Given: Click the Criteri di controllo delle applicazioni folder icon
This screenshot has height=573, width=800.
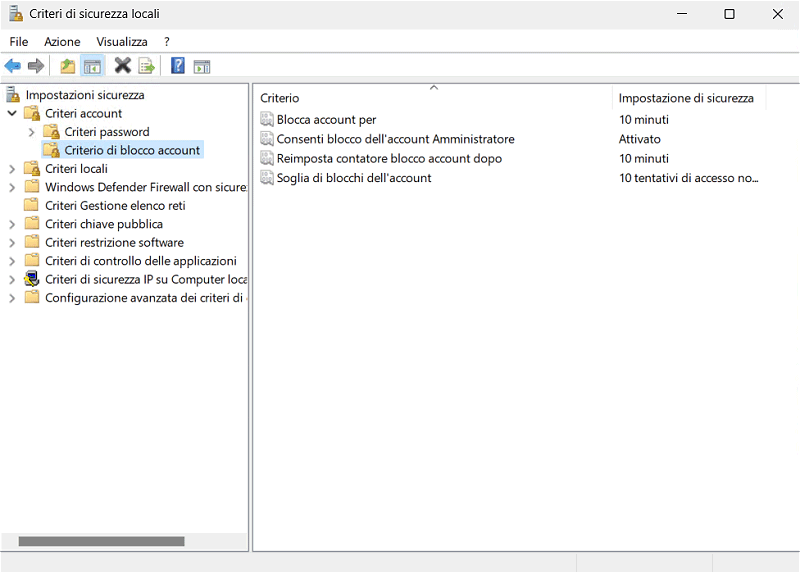Looking at the screenshot, I should click(x=32, y=260).
